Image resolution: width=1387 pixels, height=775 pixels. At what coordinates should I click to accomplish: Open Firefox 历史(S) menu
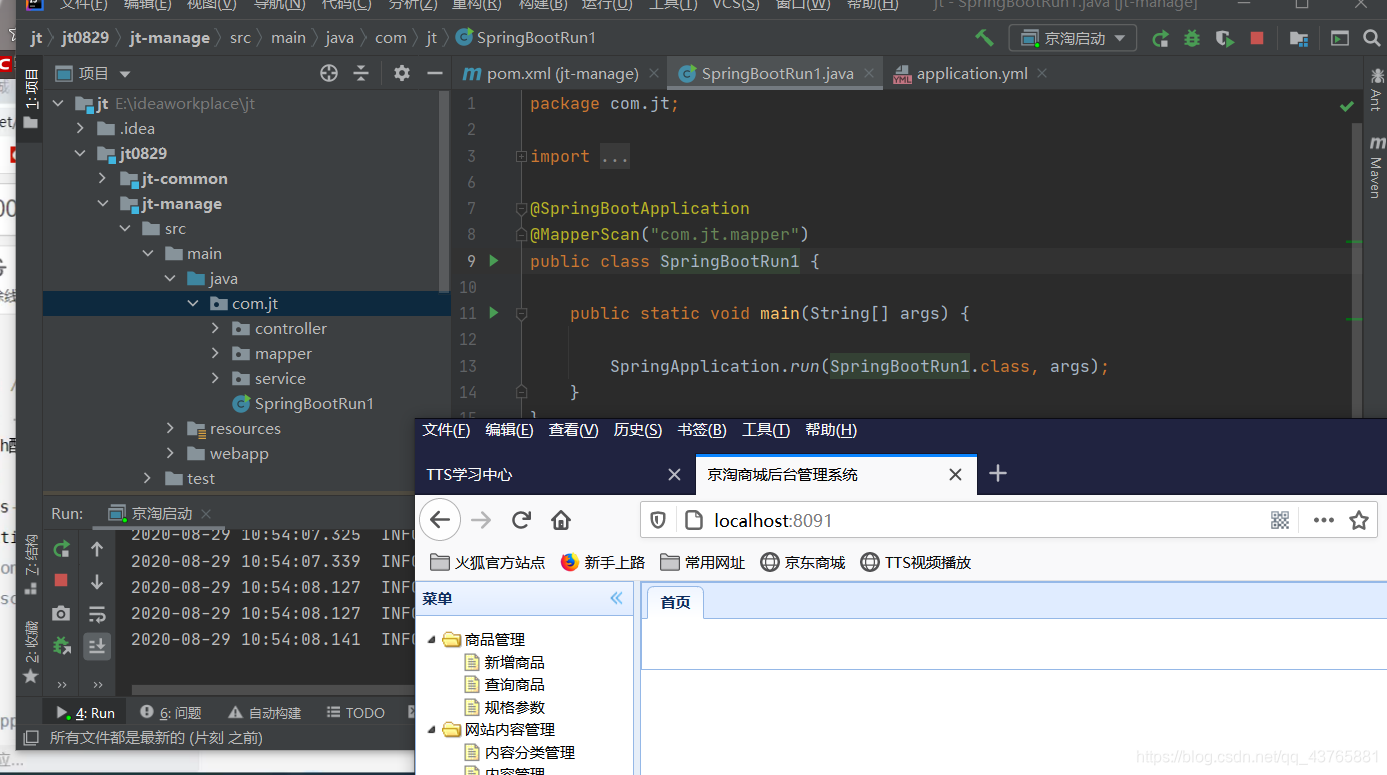[x=637, y=430]
